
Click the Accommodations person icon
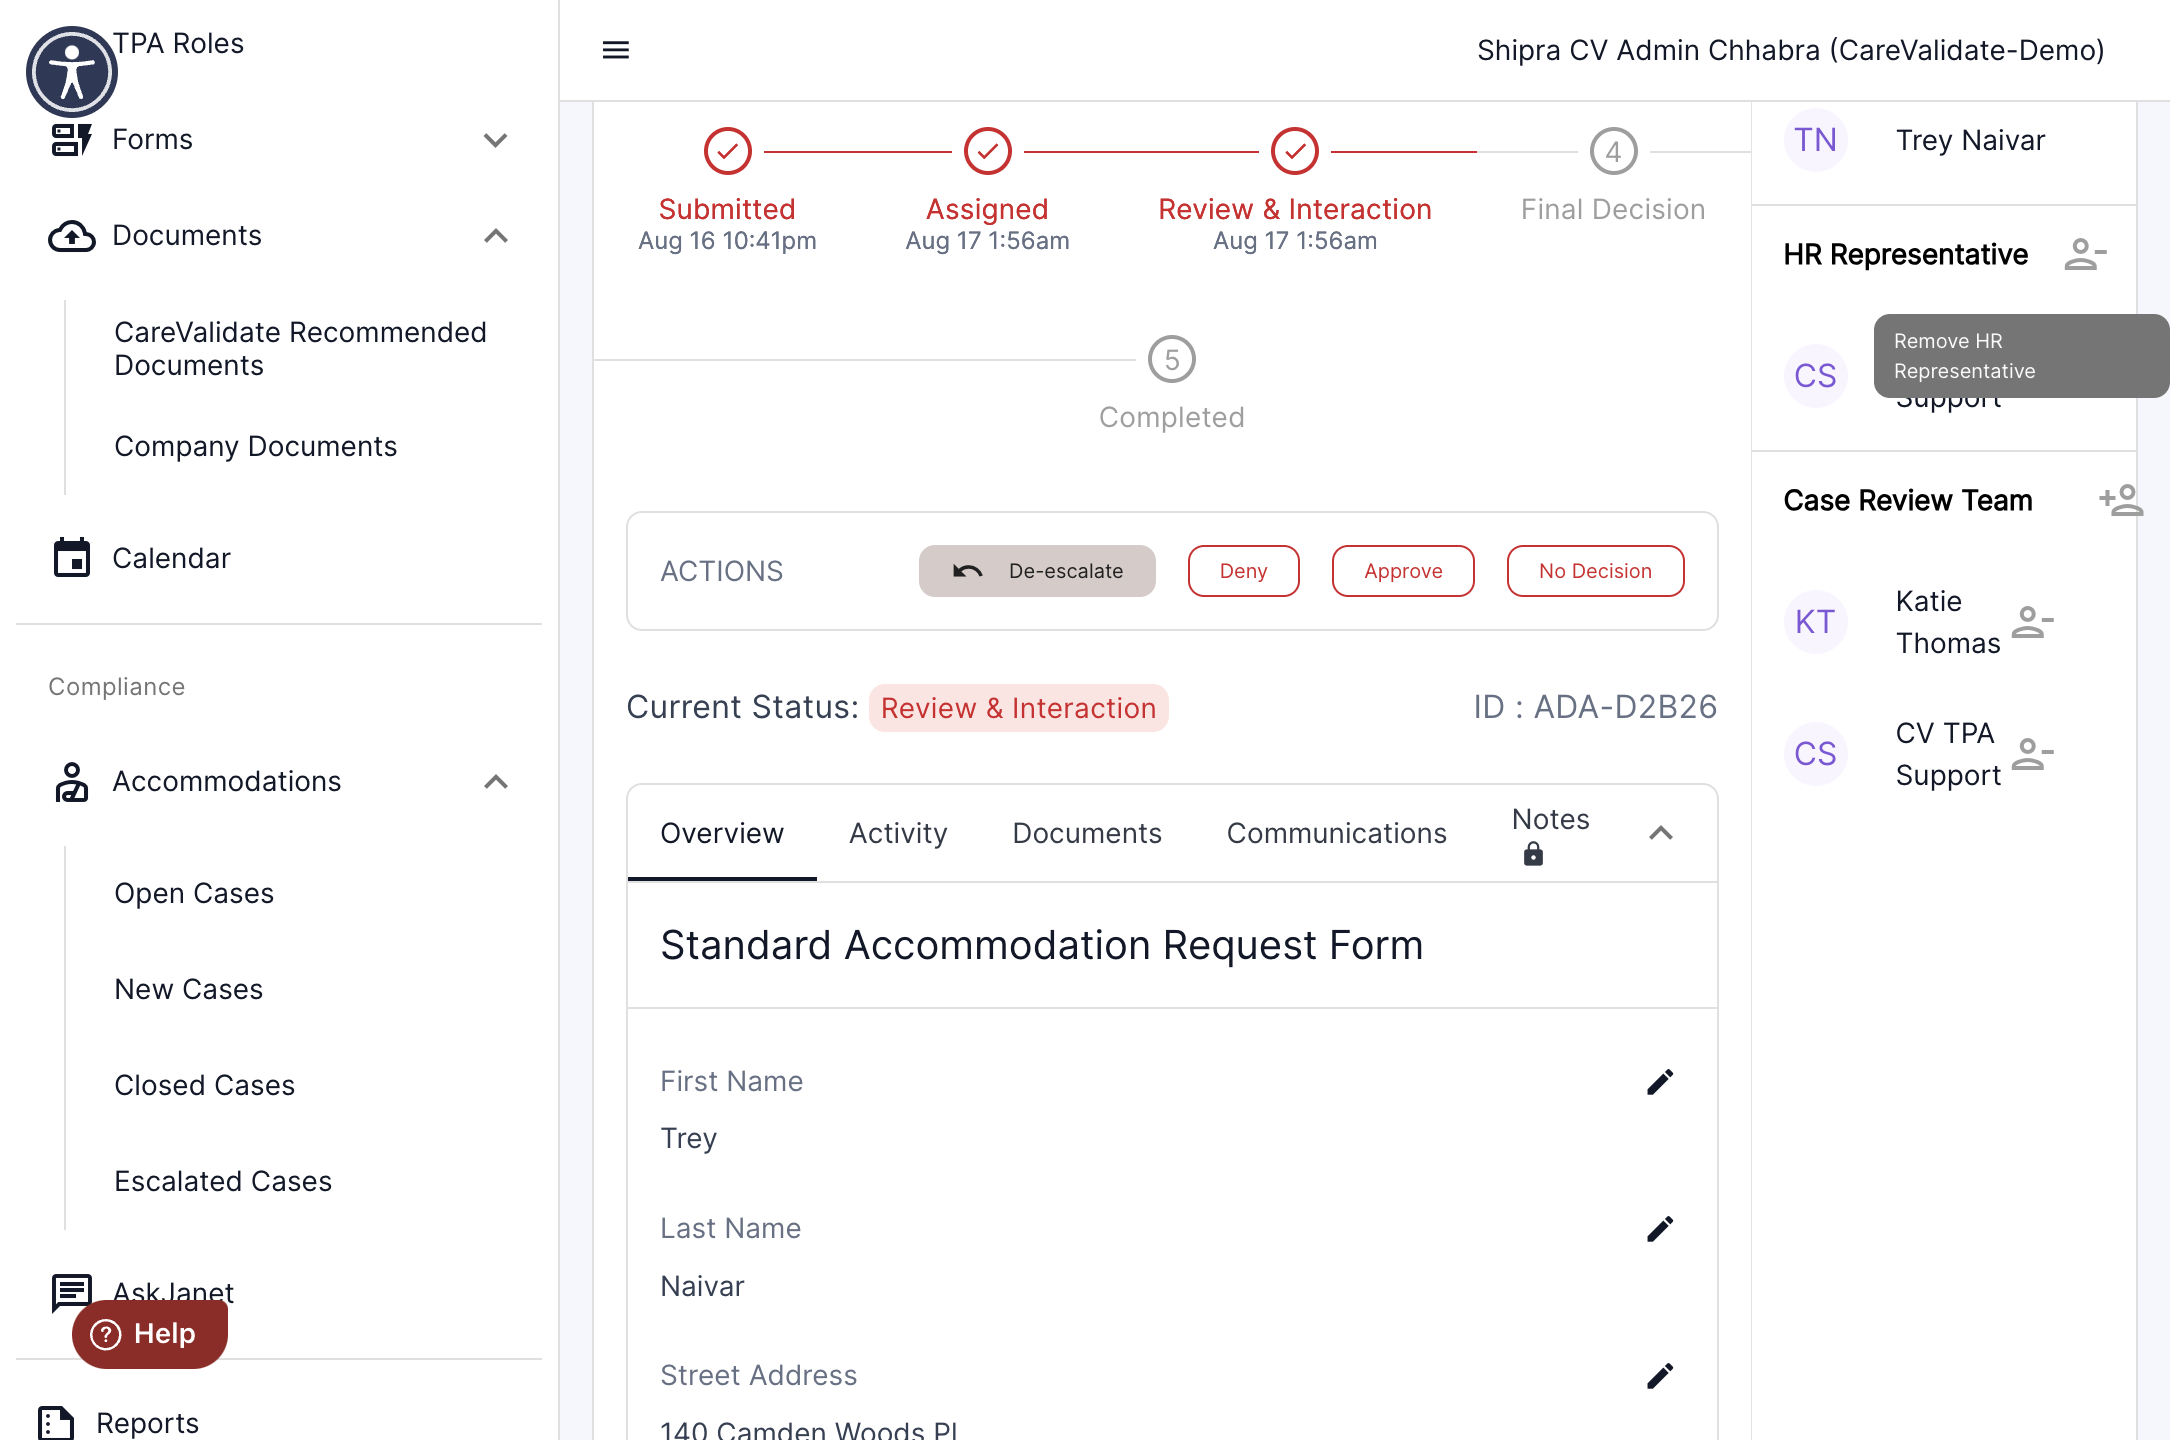(x=71, y=782)
